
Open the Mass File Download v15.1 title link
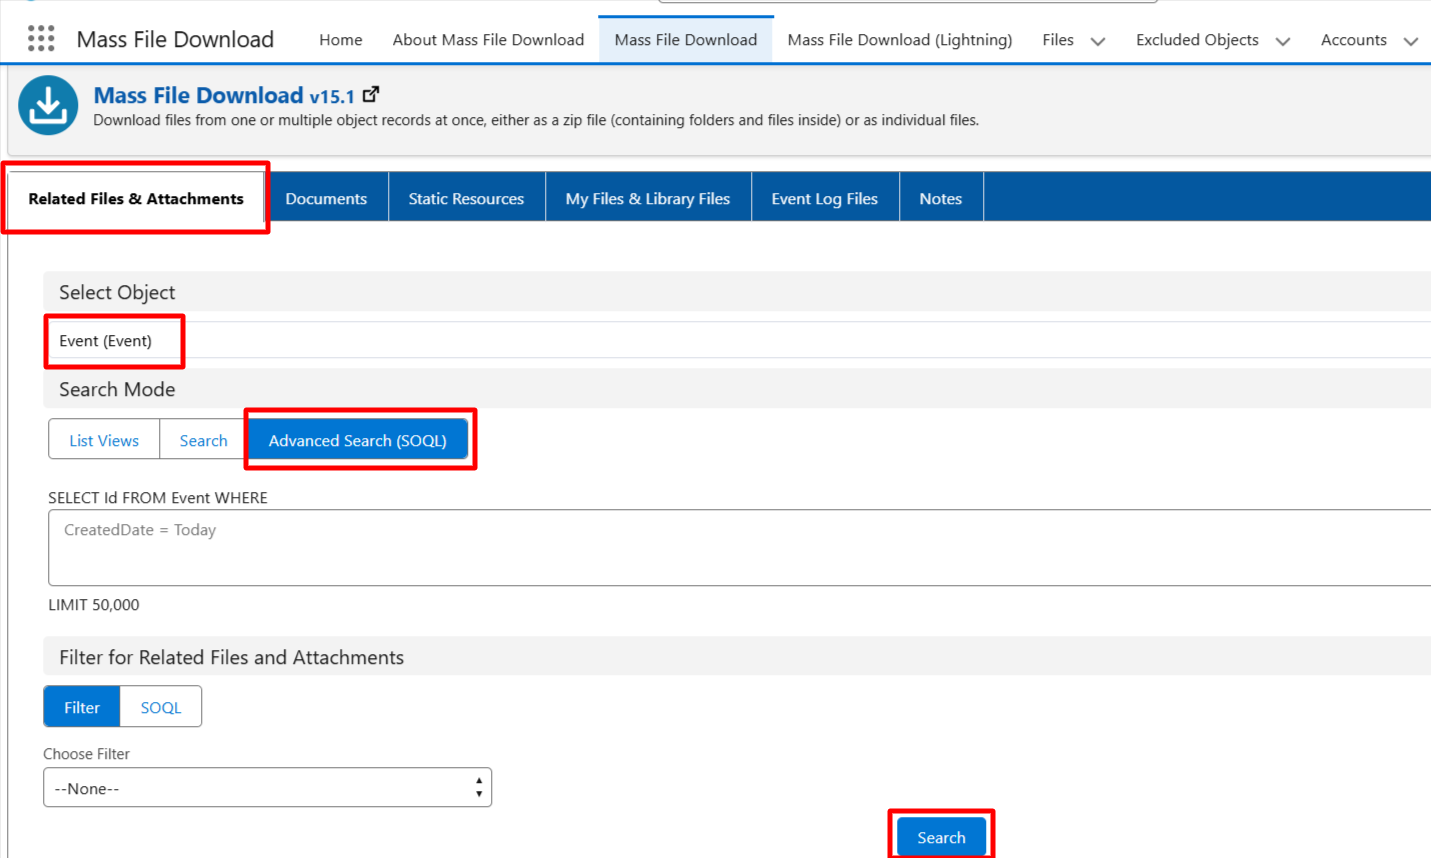click(x=224, y=95)
